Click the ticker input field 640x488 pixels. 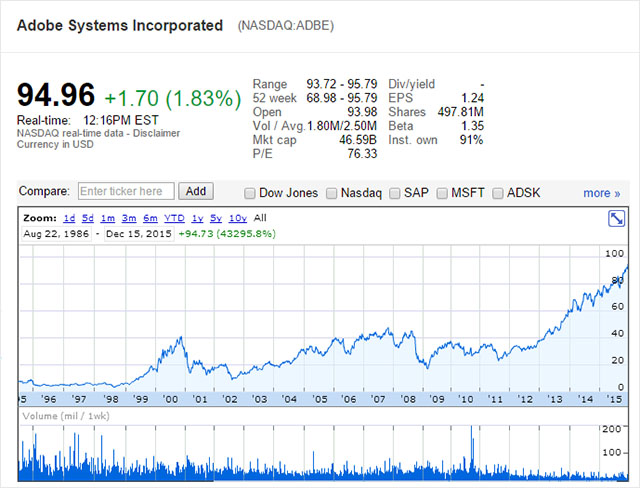click(126, 191)
